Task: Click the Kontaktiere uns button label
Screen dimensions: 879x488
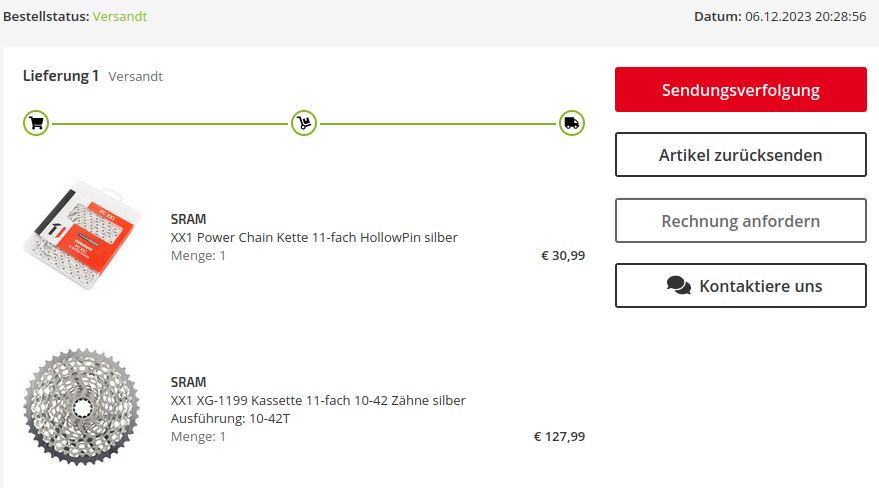Action: [760, 286]
